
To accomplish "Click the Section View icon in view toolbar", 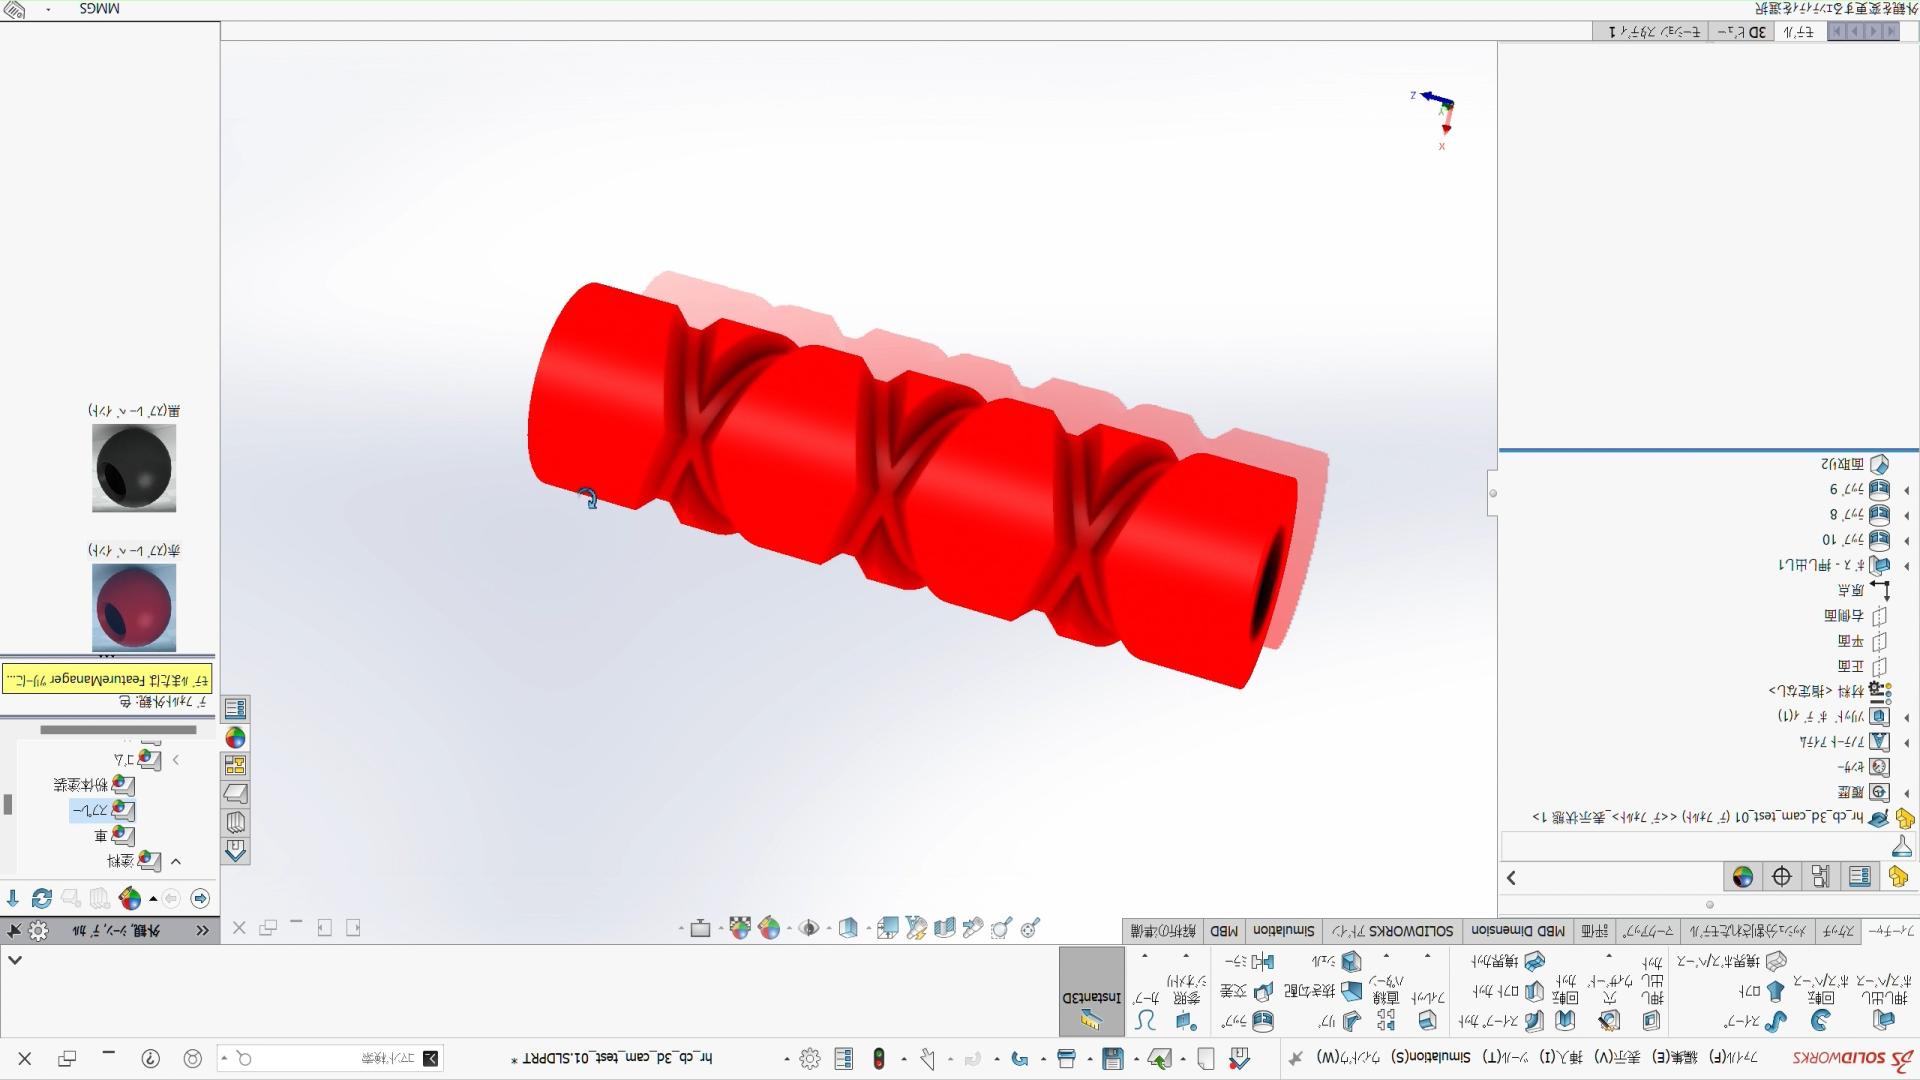I will pos(944,928).
